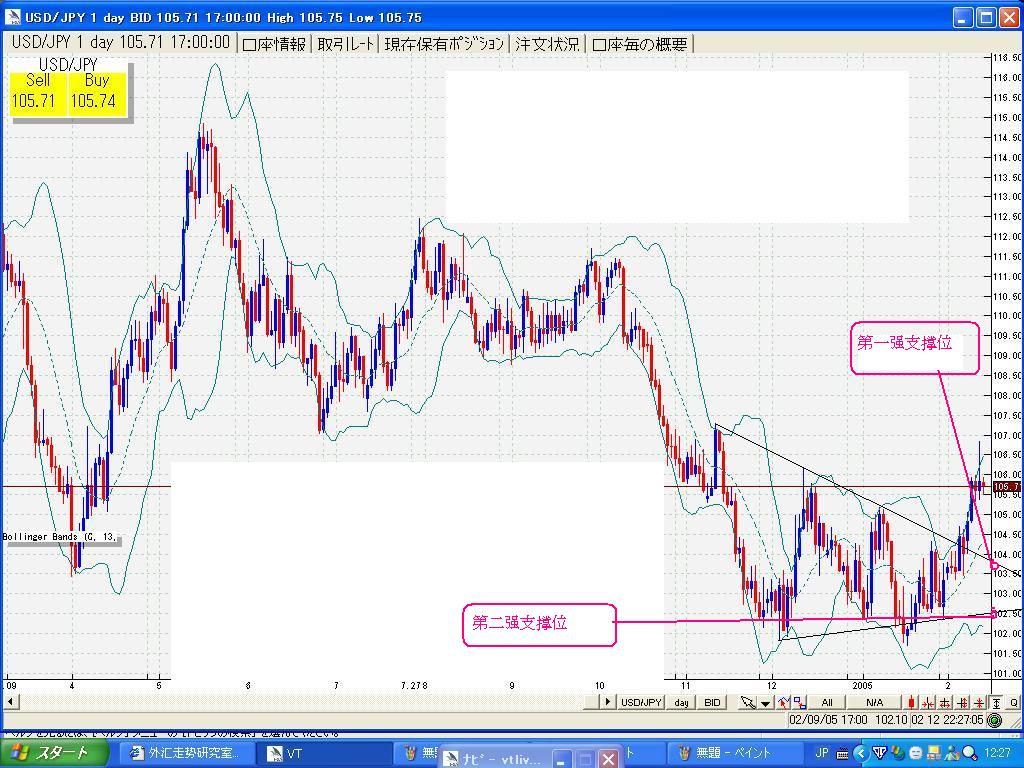Click the chart scrollbar left arrow

click(10, 701)
